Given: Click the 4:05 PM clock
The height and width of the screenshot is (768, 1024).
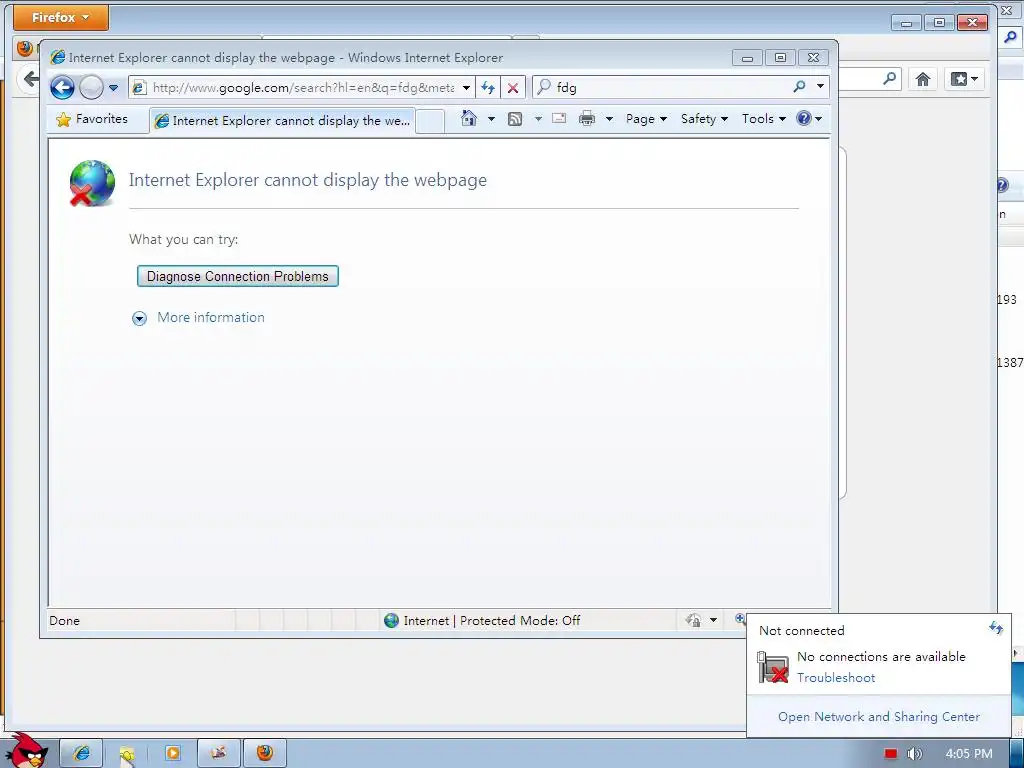Looking at the screenshot, I should pyautogui.click(x=968, y=754).
